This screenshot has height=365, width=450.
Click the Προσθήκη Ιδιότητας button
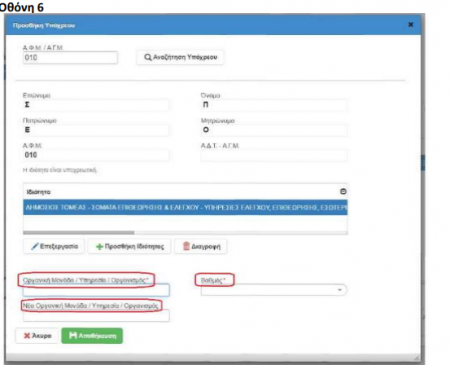pyautogui.click(x=129, y=246)
